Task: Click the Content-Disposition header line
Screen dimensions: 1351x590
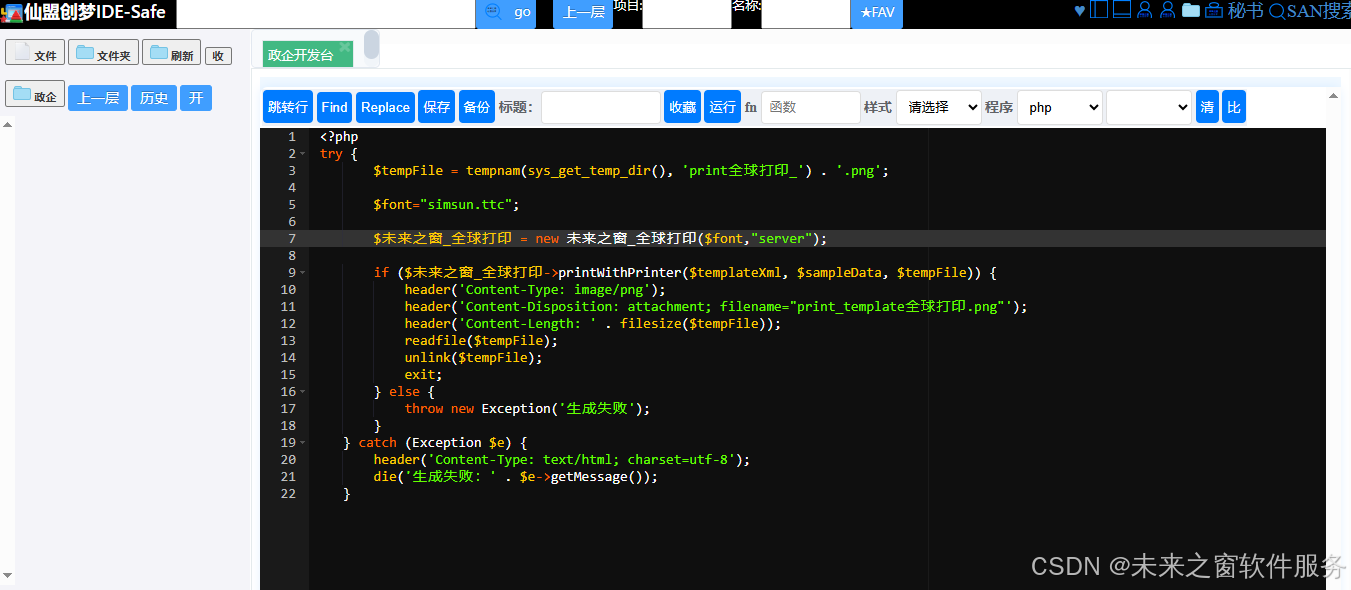Action: [x=716, y=307]
